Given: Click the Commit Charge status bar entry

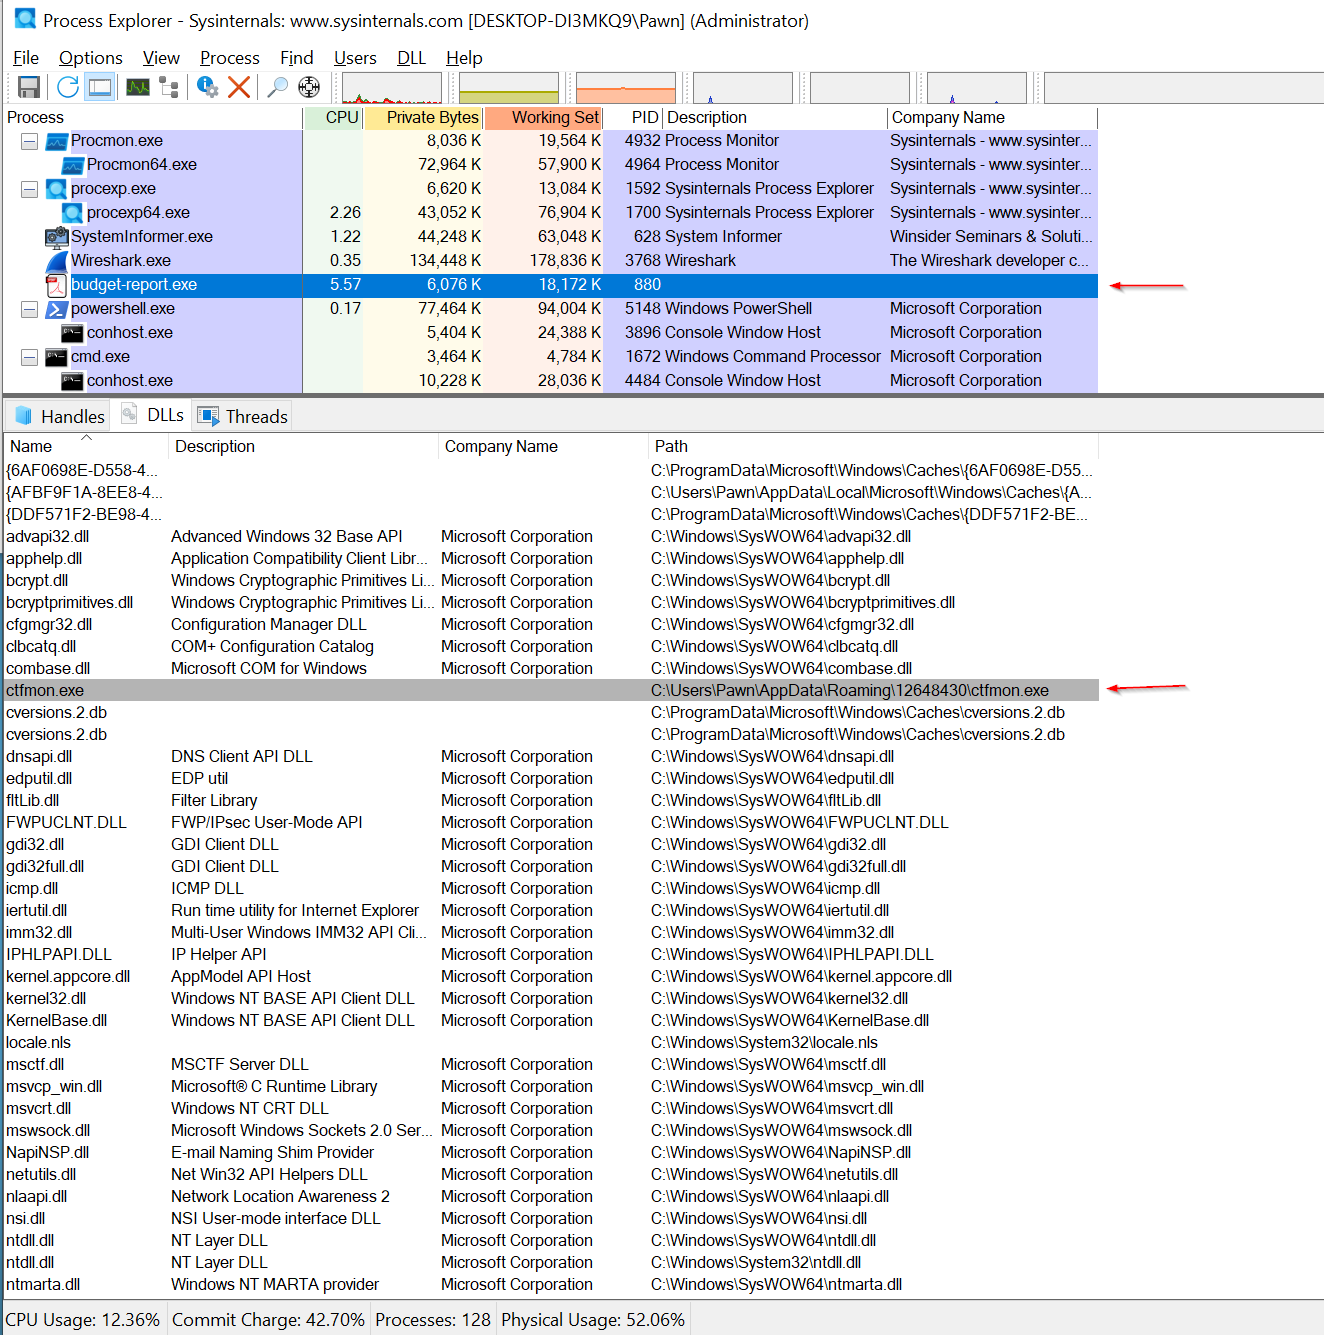Looking at the screenshot, I should pyautogui.click(x=268, y=1320).
